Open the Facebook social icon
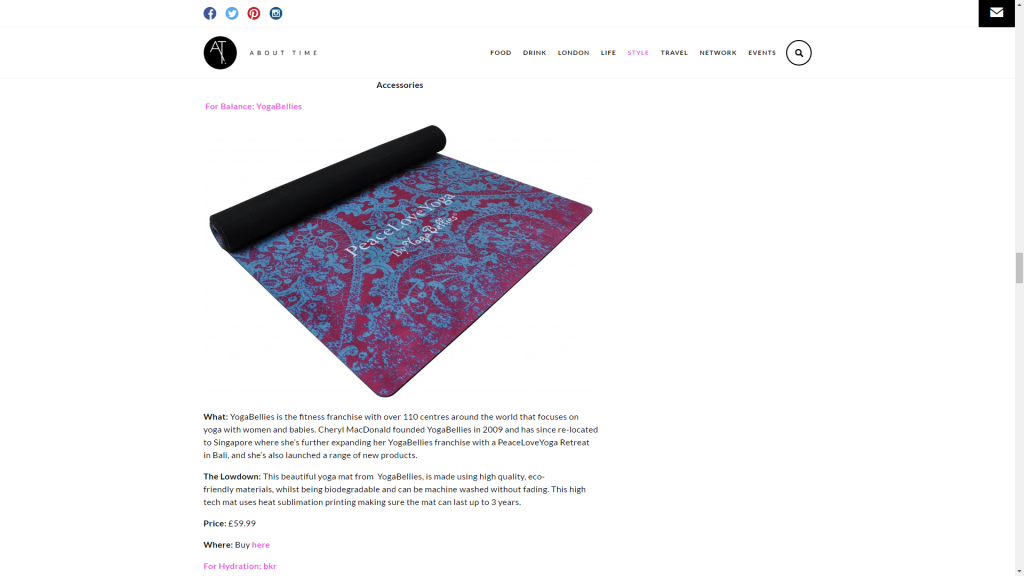Image resolution: width=1024 pixels, height=576 pixels. point(210,13)
